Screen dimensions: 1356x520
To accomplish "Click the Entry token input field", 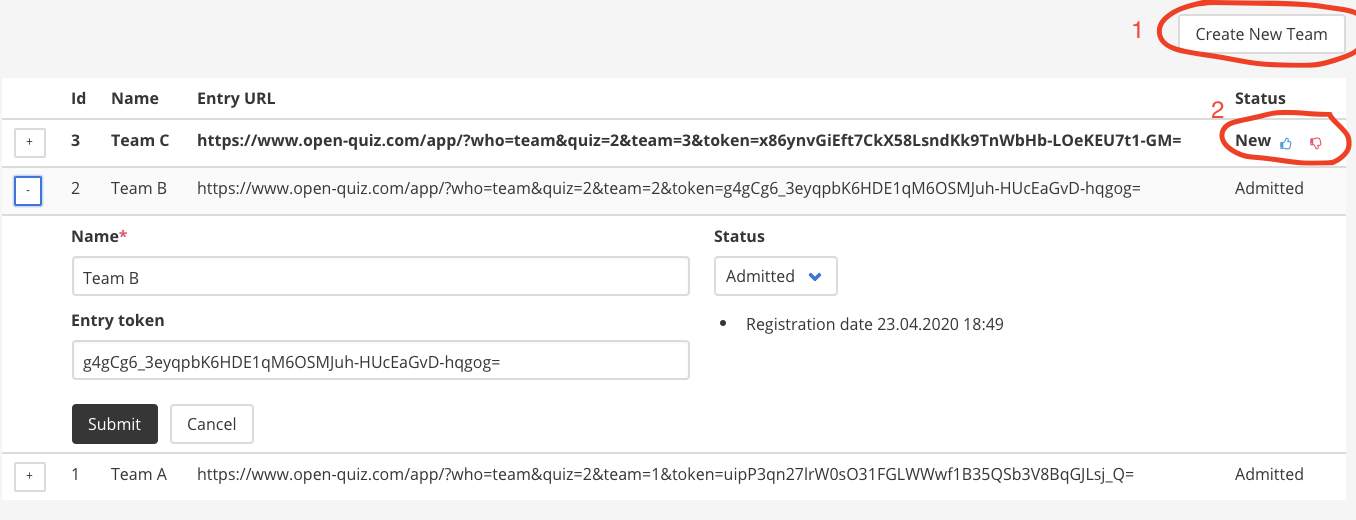I will [381, 361].
